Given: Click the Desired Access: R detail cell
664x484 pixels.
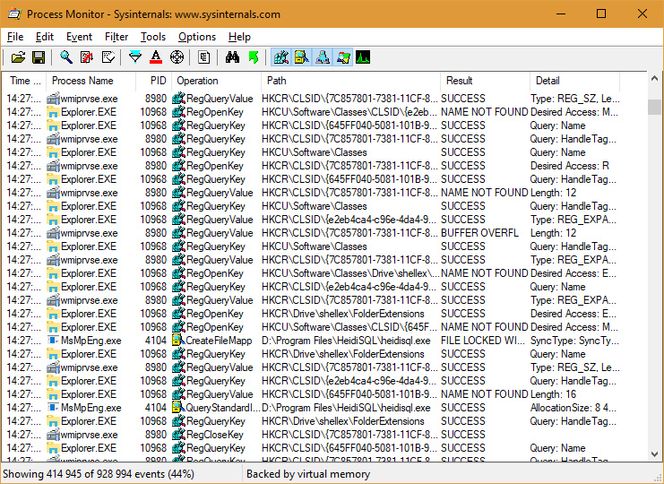Looking at the screenshot, I should pyautogui.click(x=570, y=166).
